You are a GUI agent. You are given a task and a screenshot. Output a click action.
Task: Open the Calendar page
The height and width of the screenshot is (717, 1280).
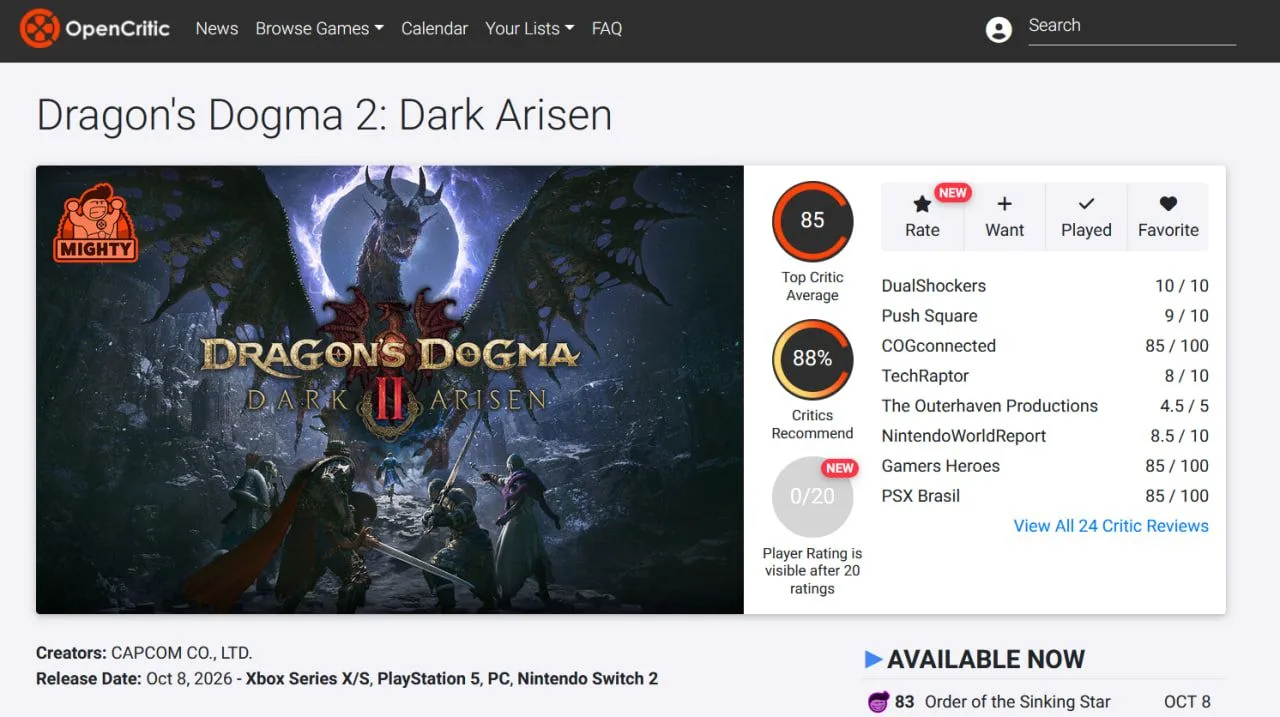[x=434, y=29]
